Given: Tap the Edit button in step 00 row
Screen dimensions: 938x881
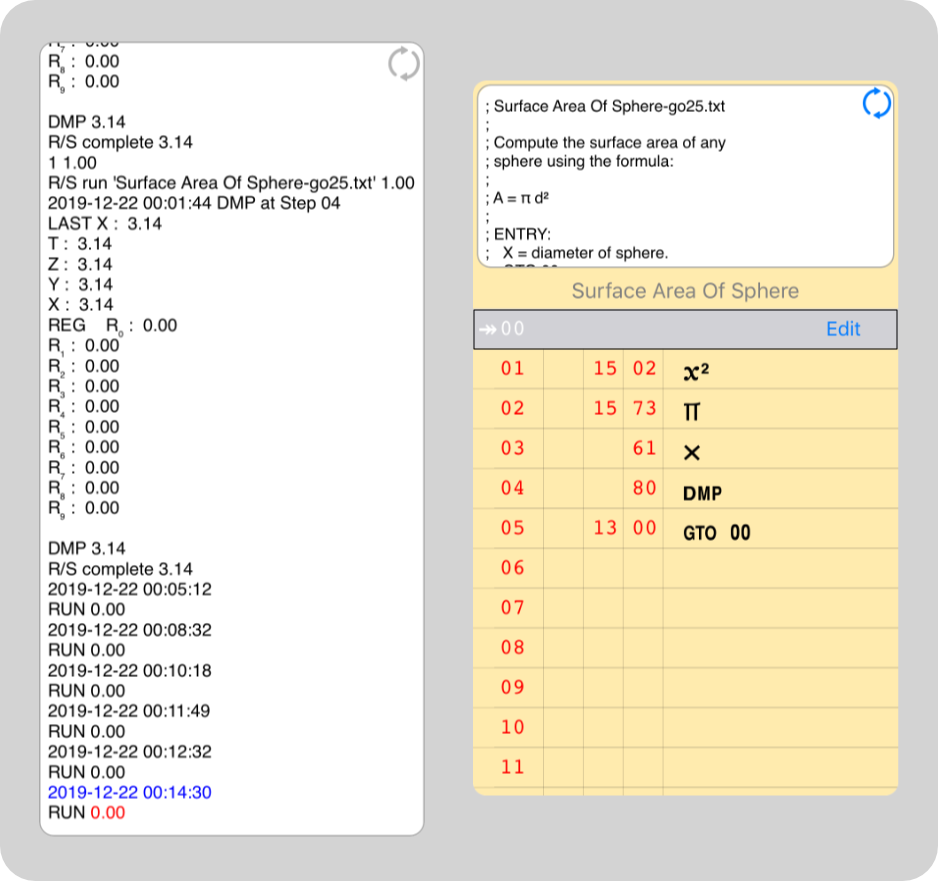Looking at the screenshot, I should click(842, 329).
